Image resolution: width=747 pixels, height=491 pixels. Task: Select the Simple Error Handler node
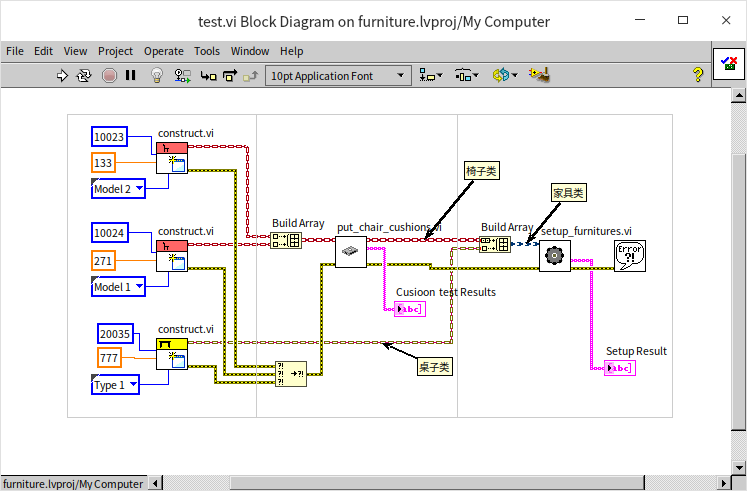(x=630, y=256)
